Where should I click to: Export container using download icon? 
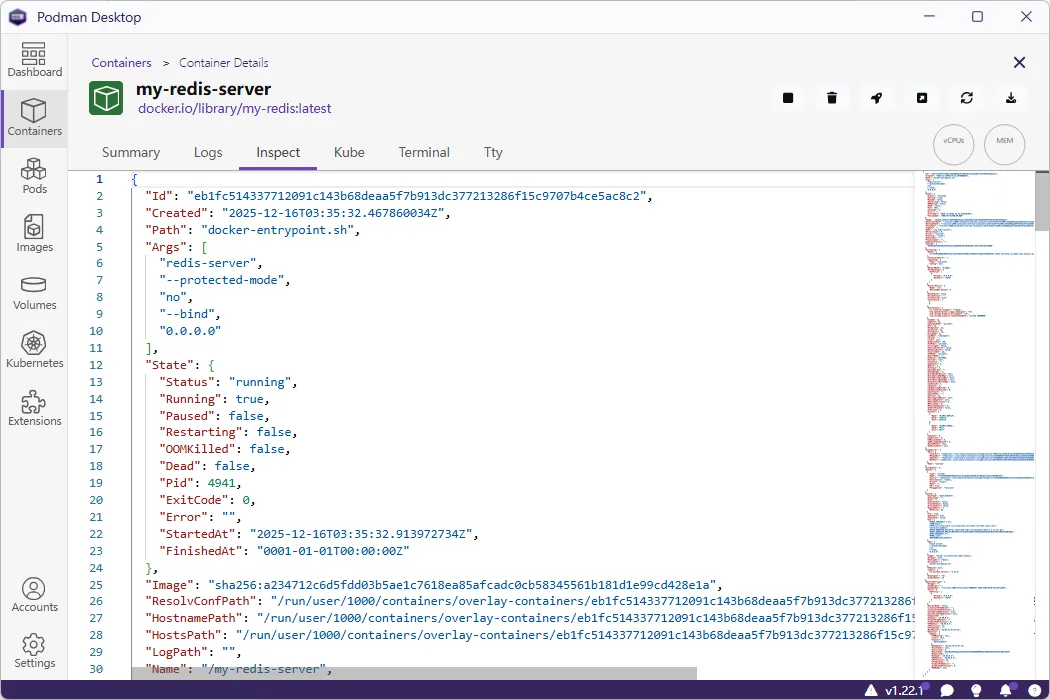point(1011,98)
